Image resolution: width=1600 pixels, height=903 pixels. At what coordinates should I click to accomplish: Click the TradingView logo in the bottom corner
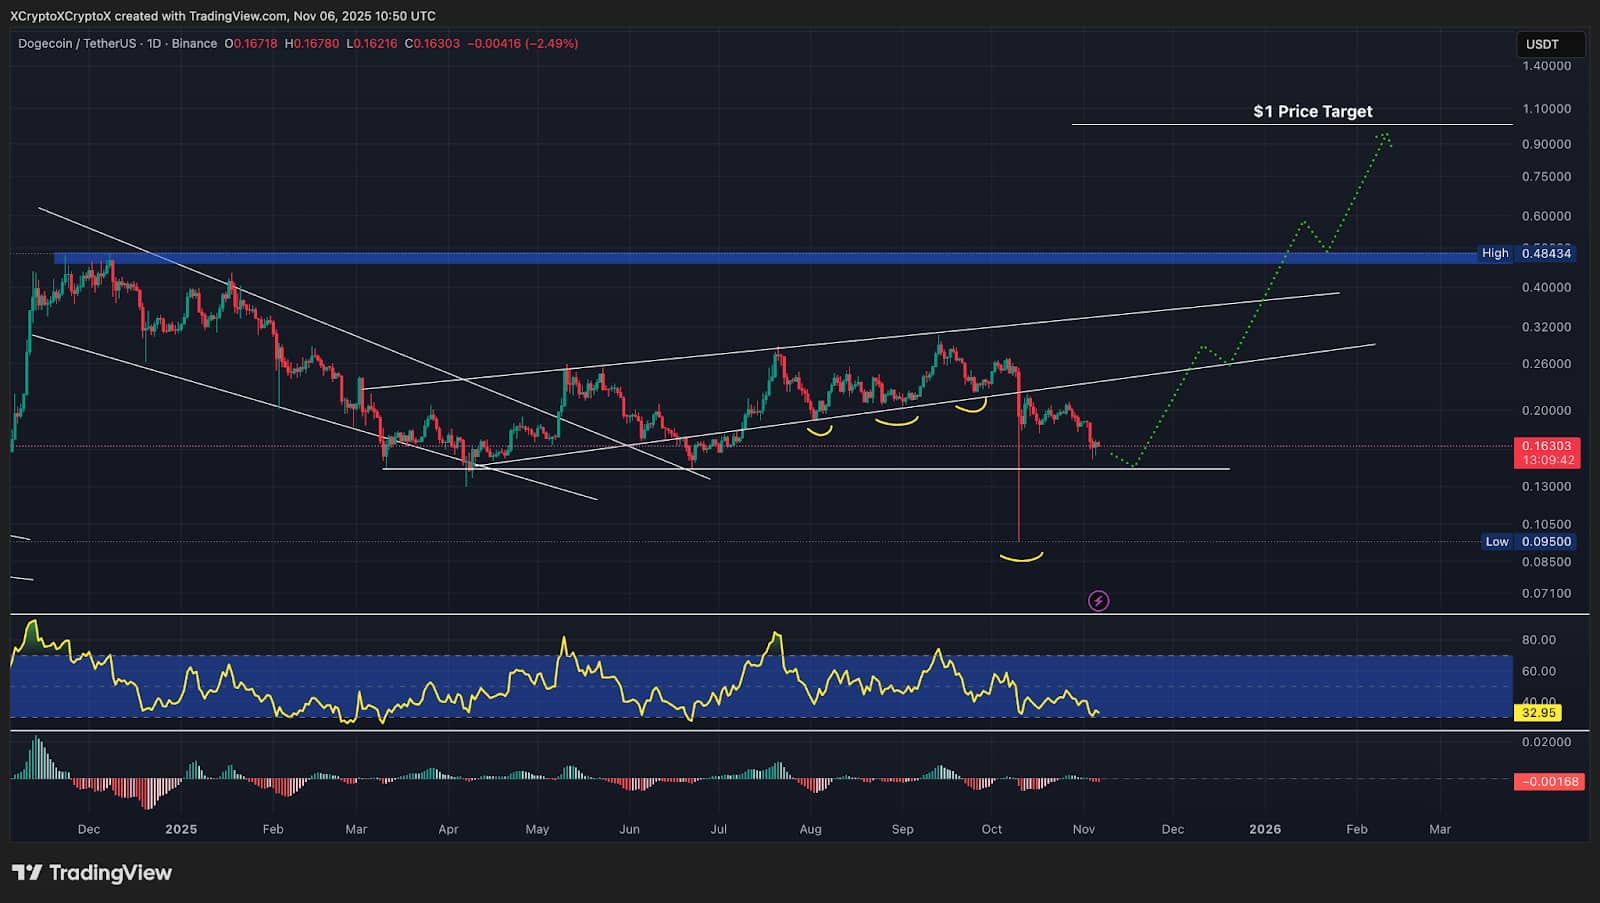click(x=90, y=872)
